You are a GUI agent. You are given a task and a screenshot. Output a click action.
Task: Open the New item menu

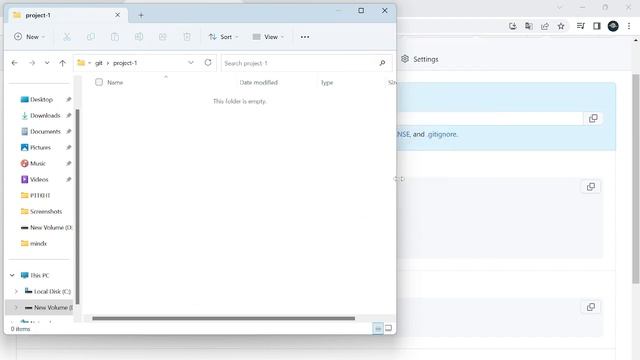coord(29,37)
